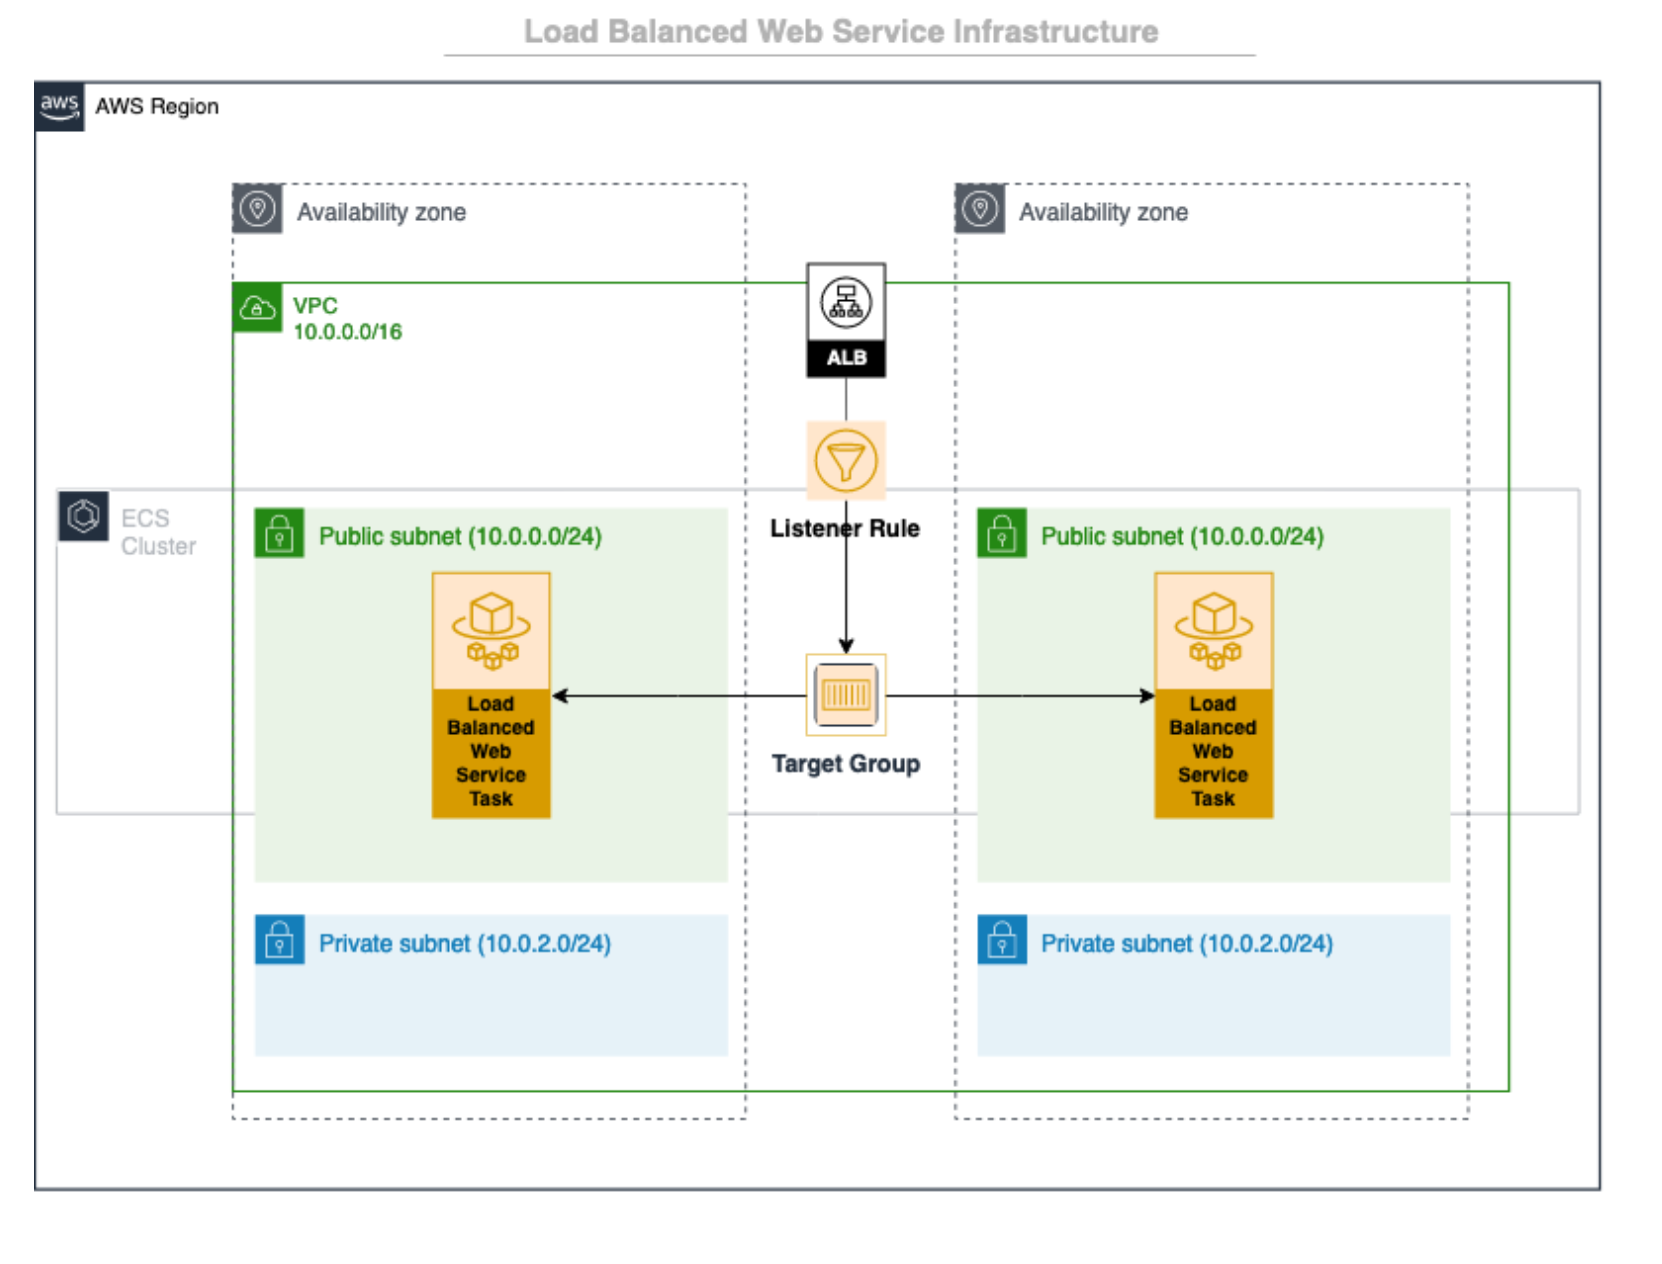1662x1264 pixels.
Task: Click the VPC 10.0.0.0/16 label
Action: (x=347, y=319)
